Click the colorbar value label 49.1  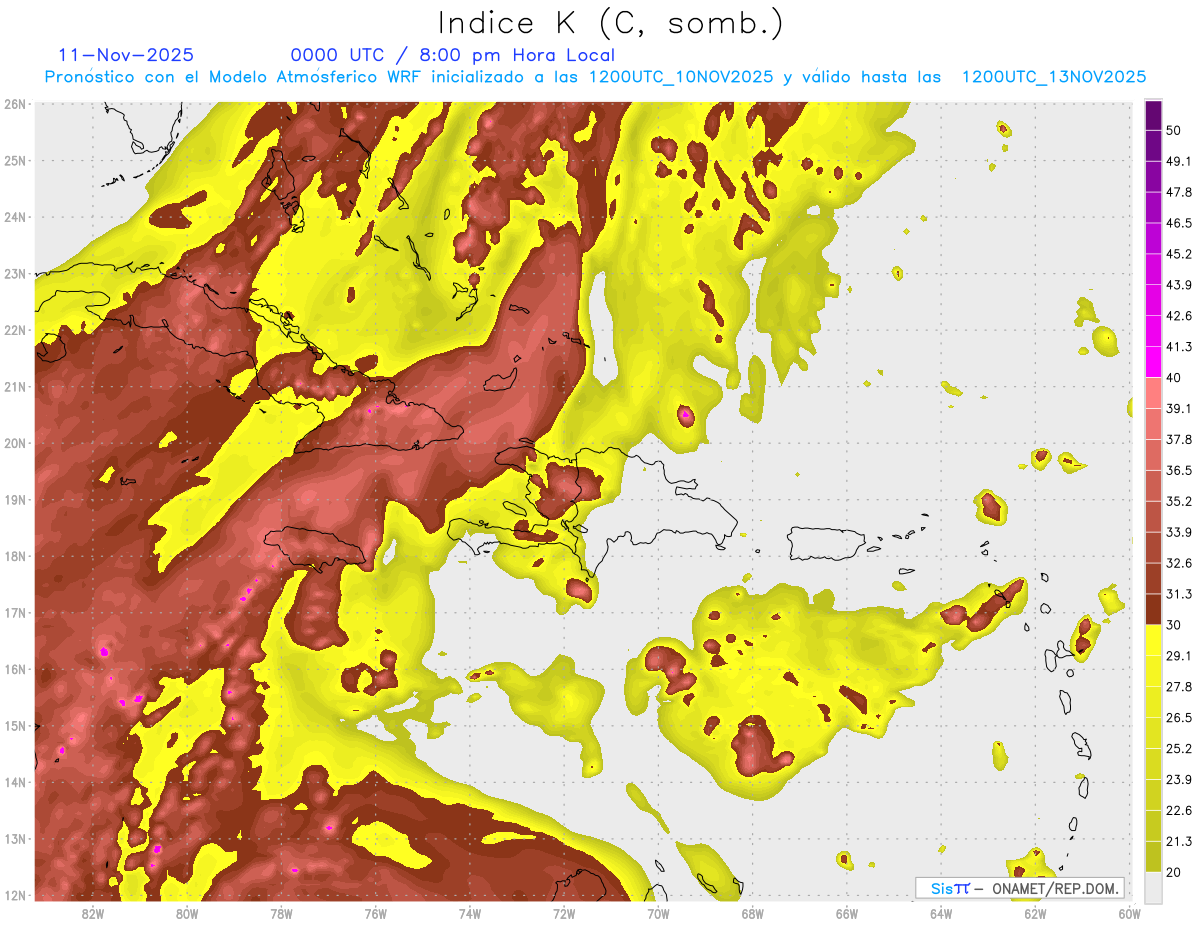click(1179, 161)
